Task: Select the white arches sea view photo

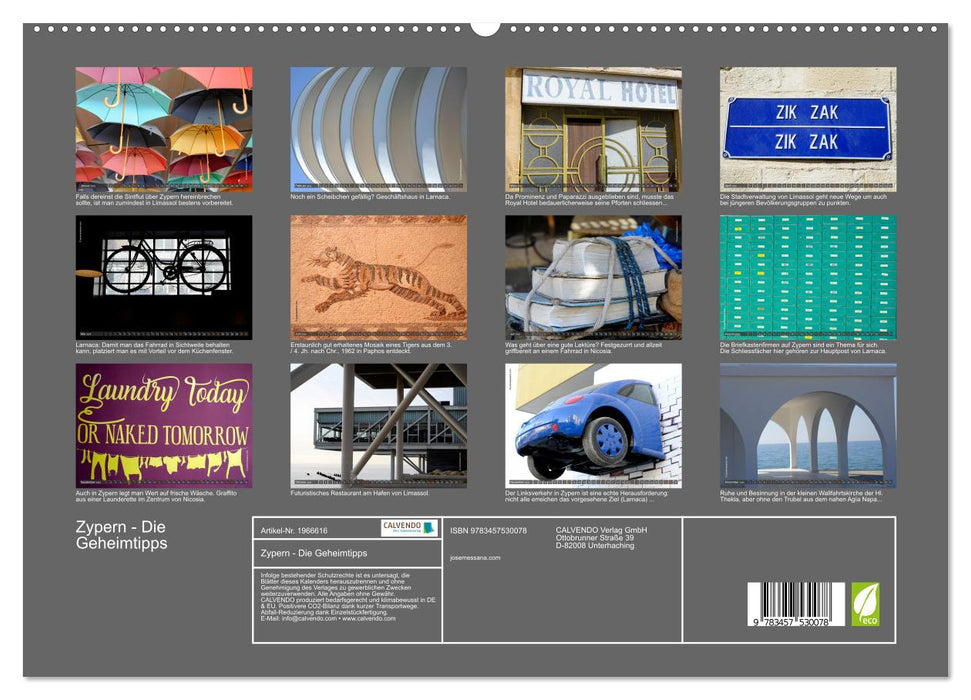Action: click(x=808, y=425)
